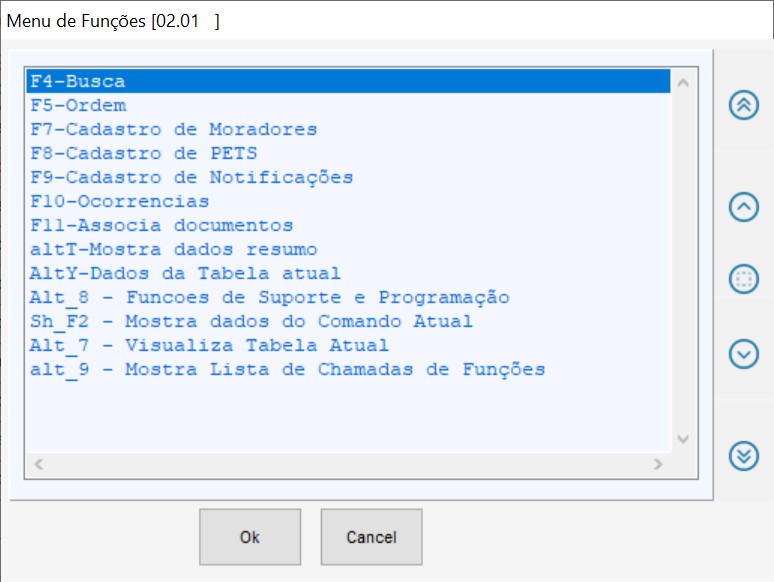Move down one item with down-chevron icon

coord(743,353)
